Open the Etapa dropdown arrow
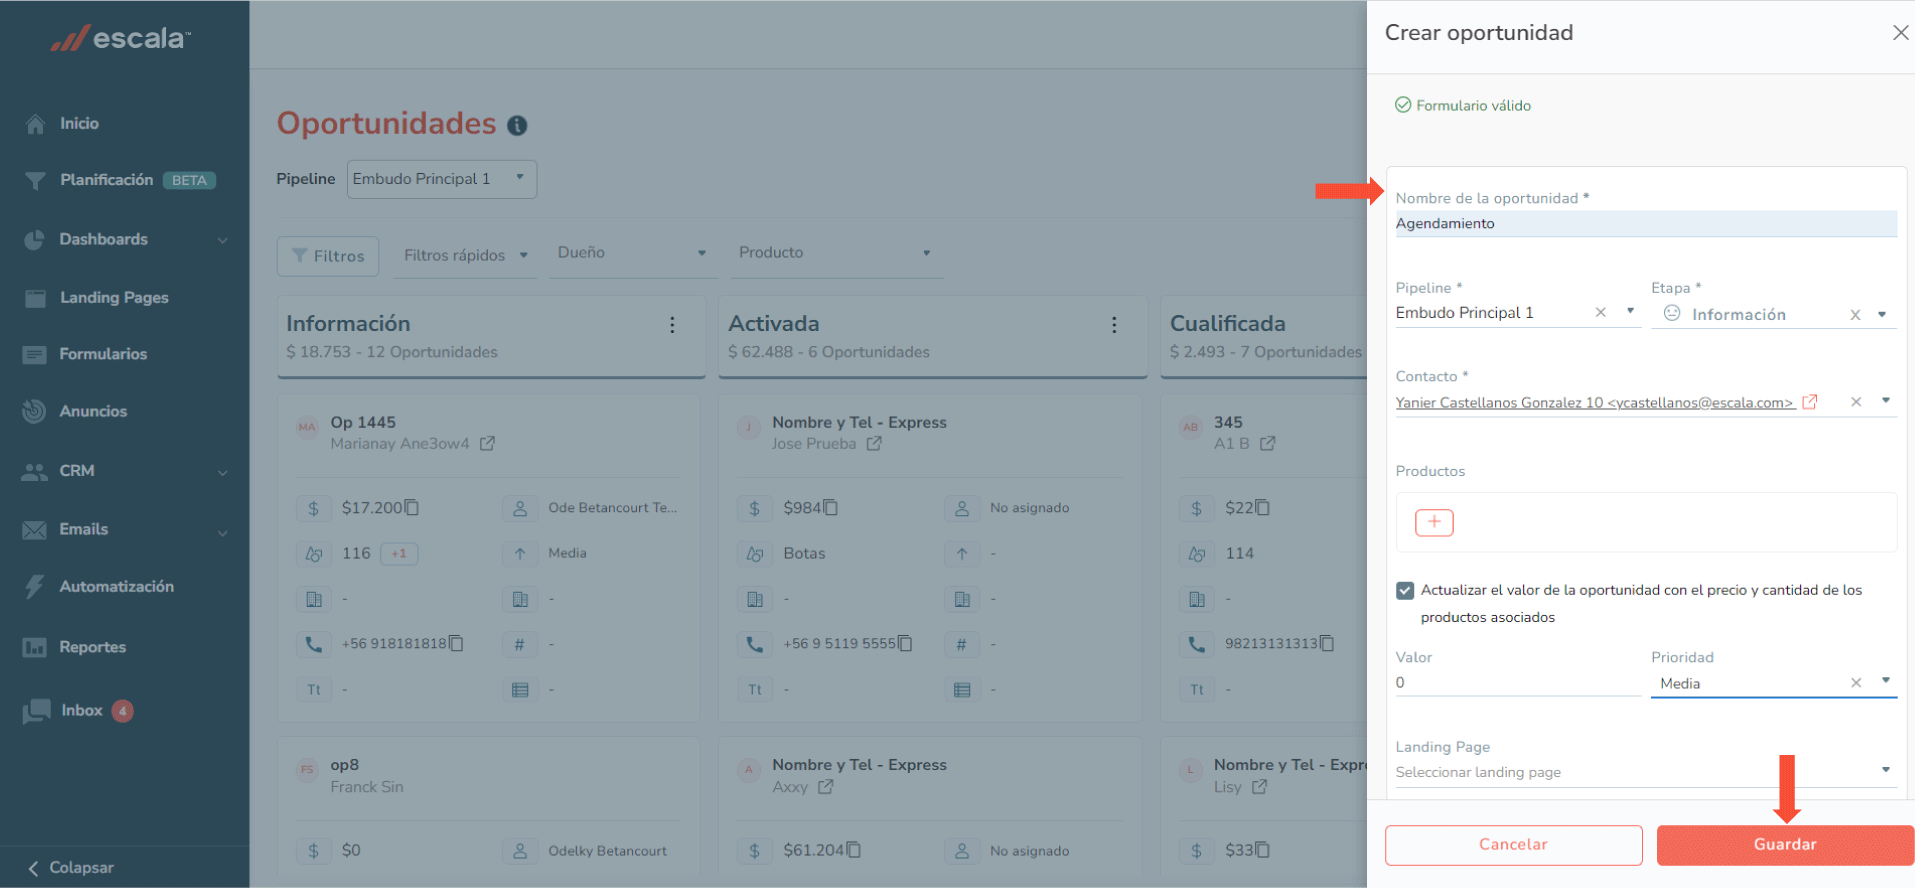Viewport: 1915px width, 888px height. point(1882,314)
